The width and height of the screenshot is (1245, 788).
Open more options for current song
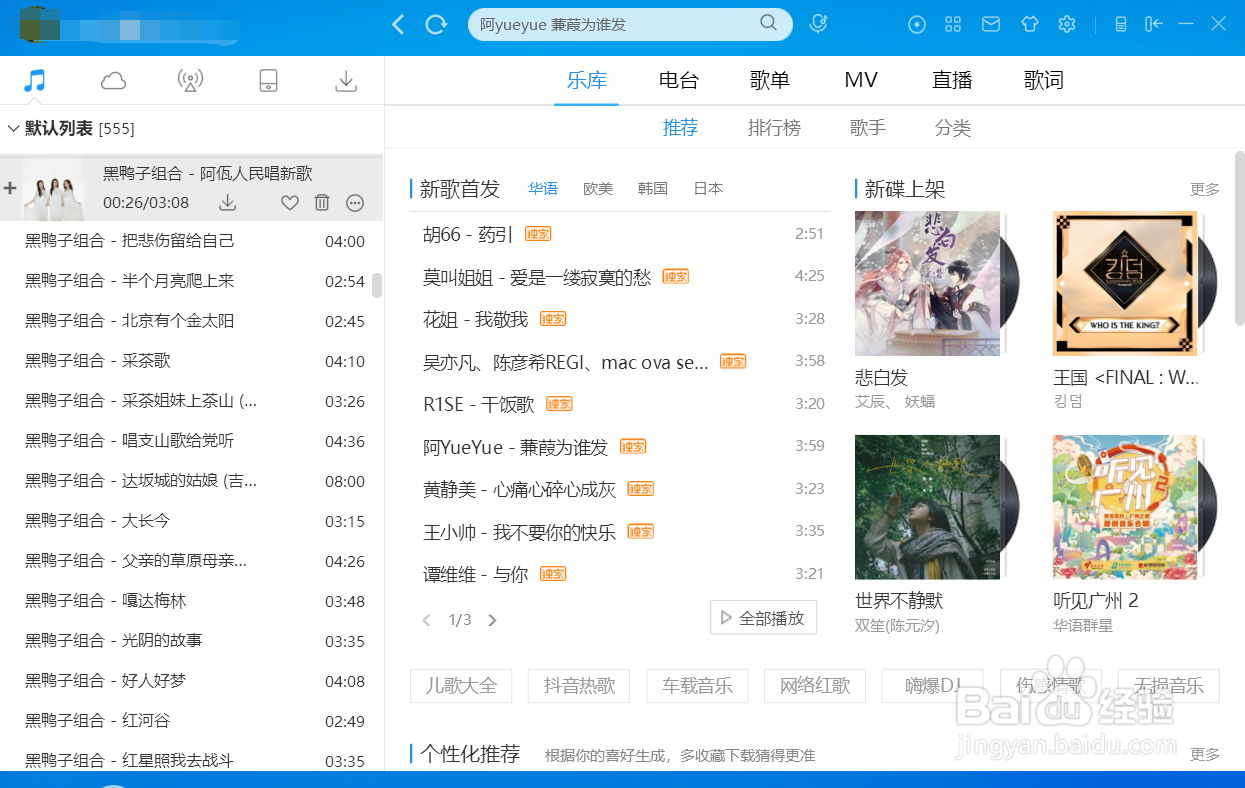pos(355,203)
